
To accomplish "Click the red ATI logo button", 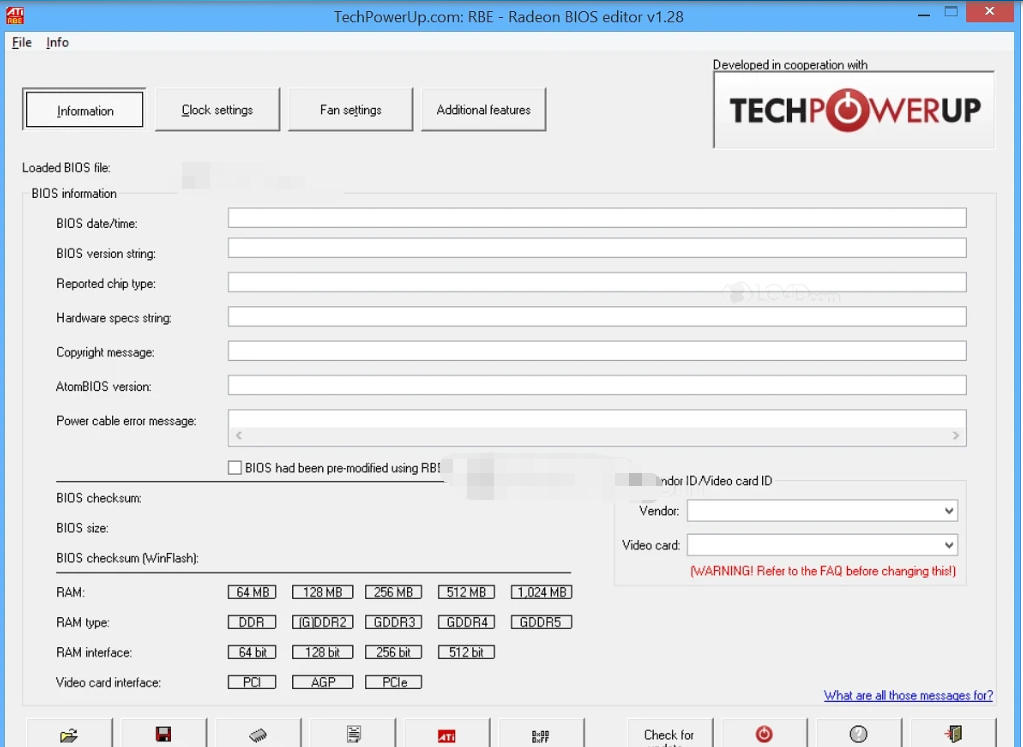I will click(x=447, y=735).
